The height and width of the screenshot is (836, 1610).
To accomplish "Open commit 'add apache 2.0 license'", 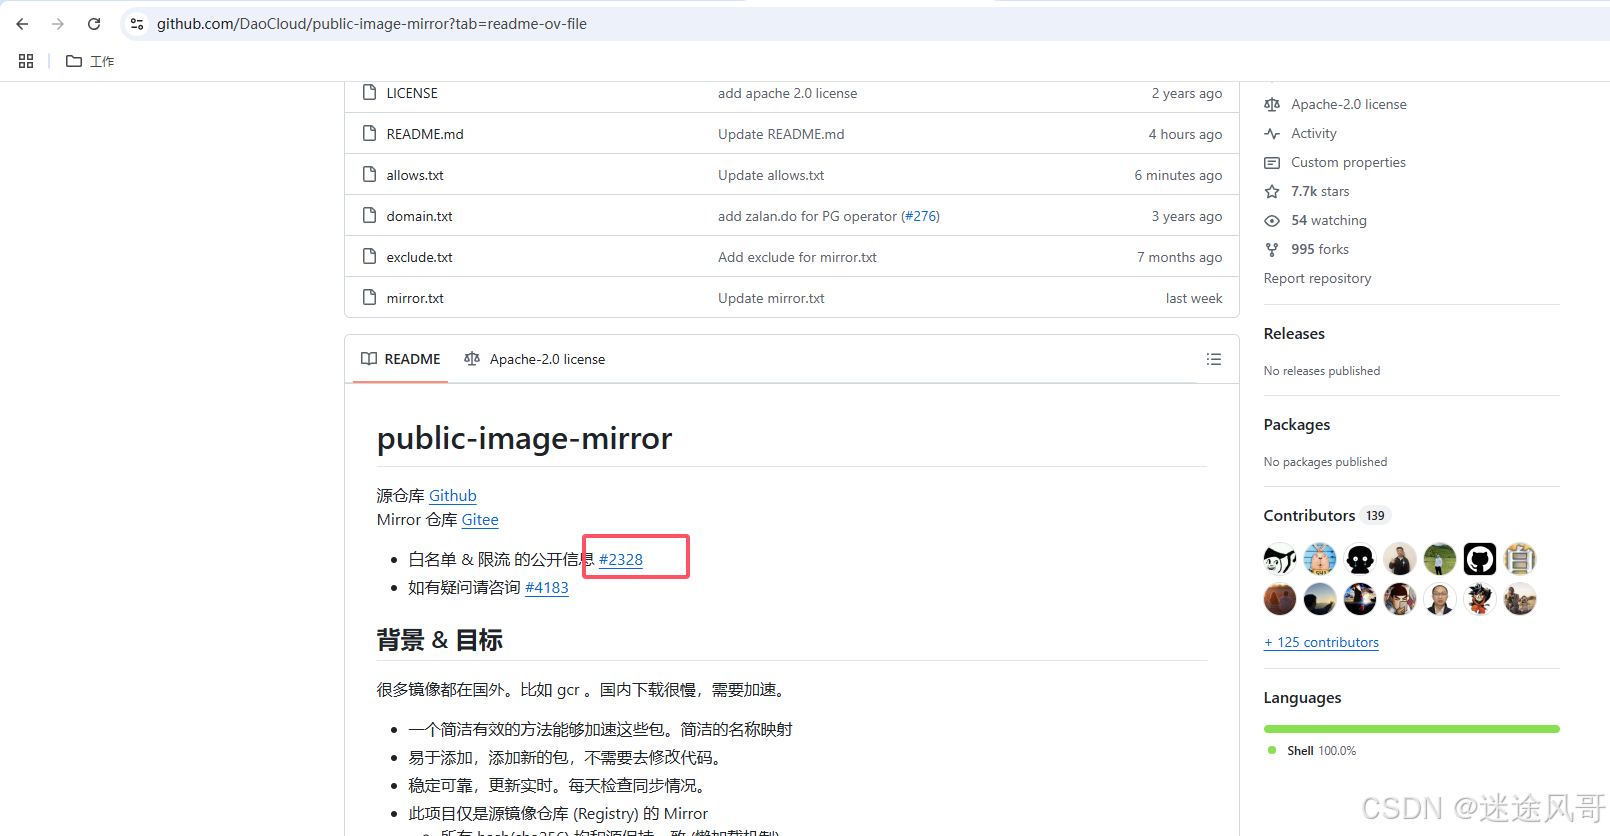I will click(x=787, y=93).
